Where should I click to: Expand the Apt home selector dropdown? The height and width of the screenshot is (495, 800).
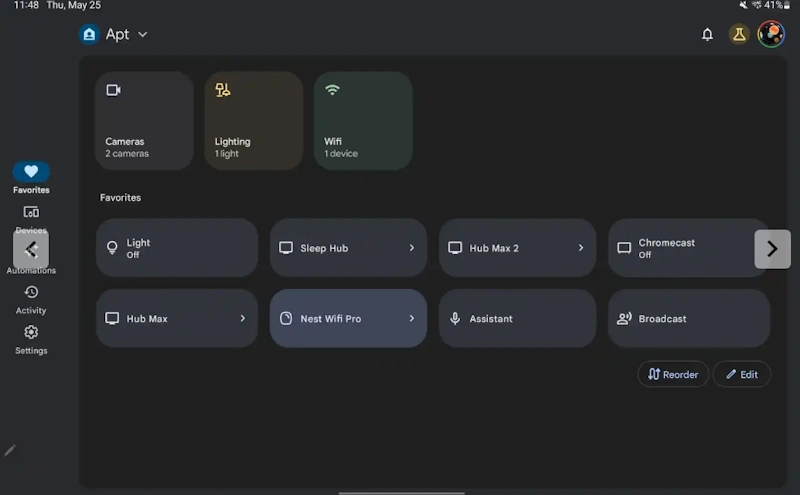click(143, 34)
